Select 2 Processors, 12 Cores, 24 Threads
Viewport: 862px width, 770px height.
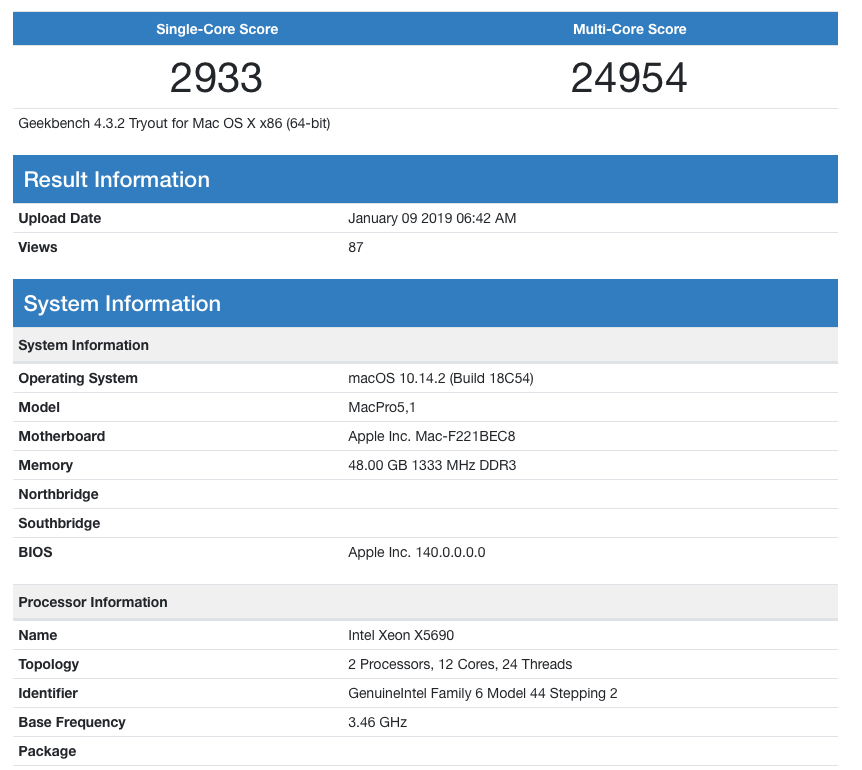coord(460,664)
